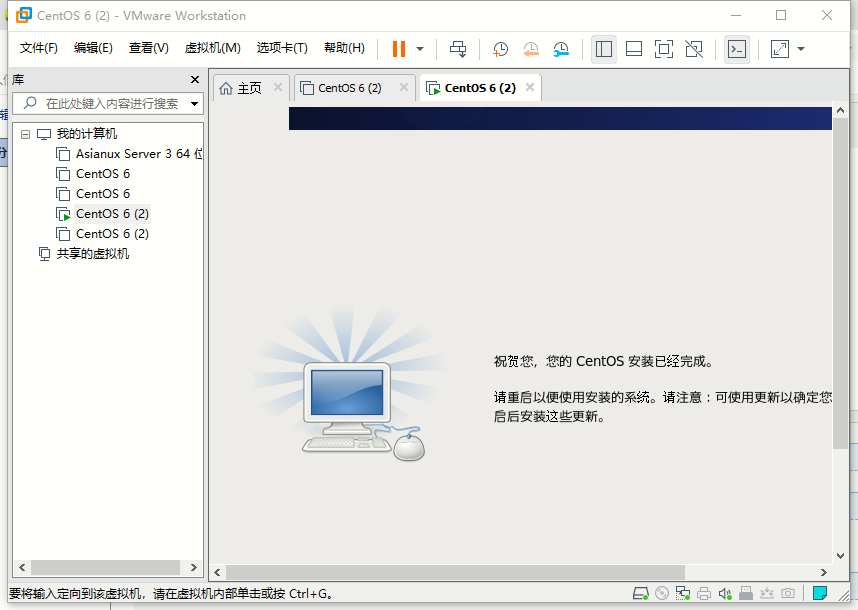Click the status bar Ctrl+G hint text
This screenshot has height=610, width=858.
171,594
